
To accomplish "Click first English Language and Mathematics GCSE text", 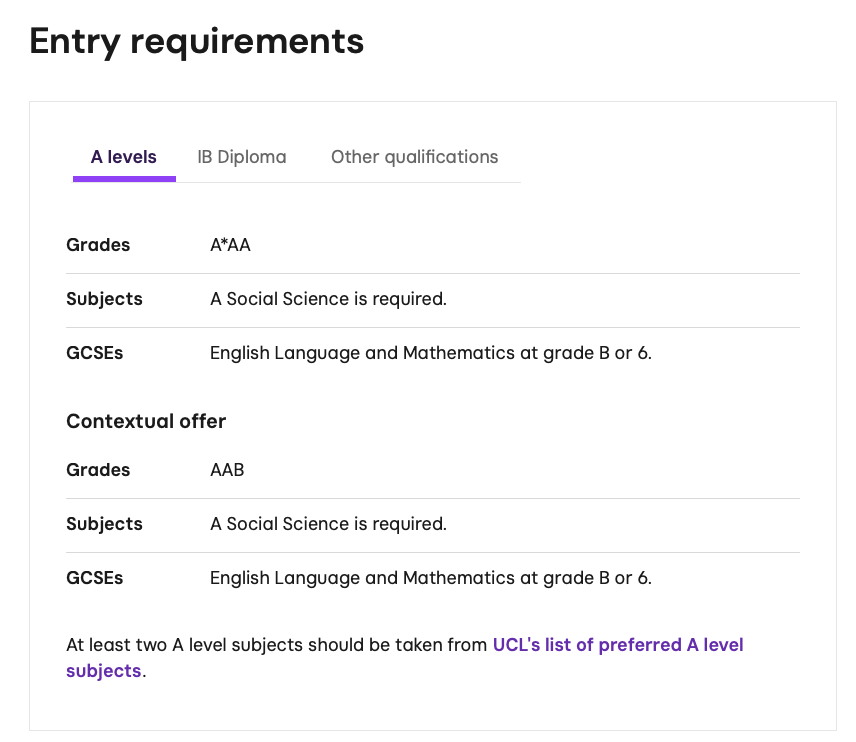I will pyautogui.click(x=430, y=353).
